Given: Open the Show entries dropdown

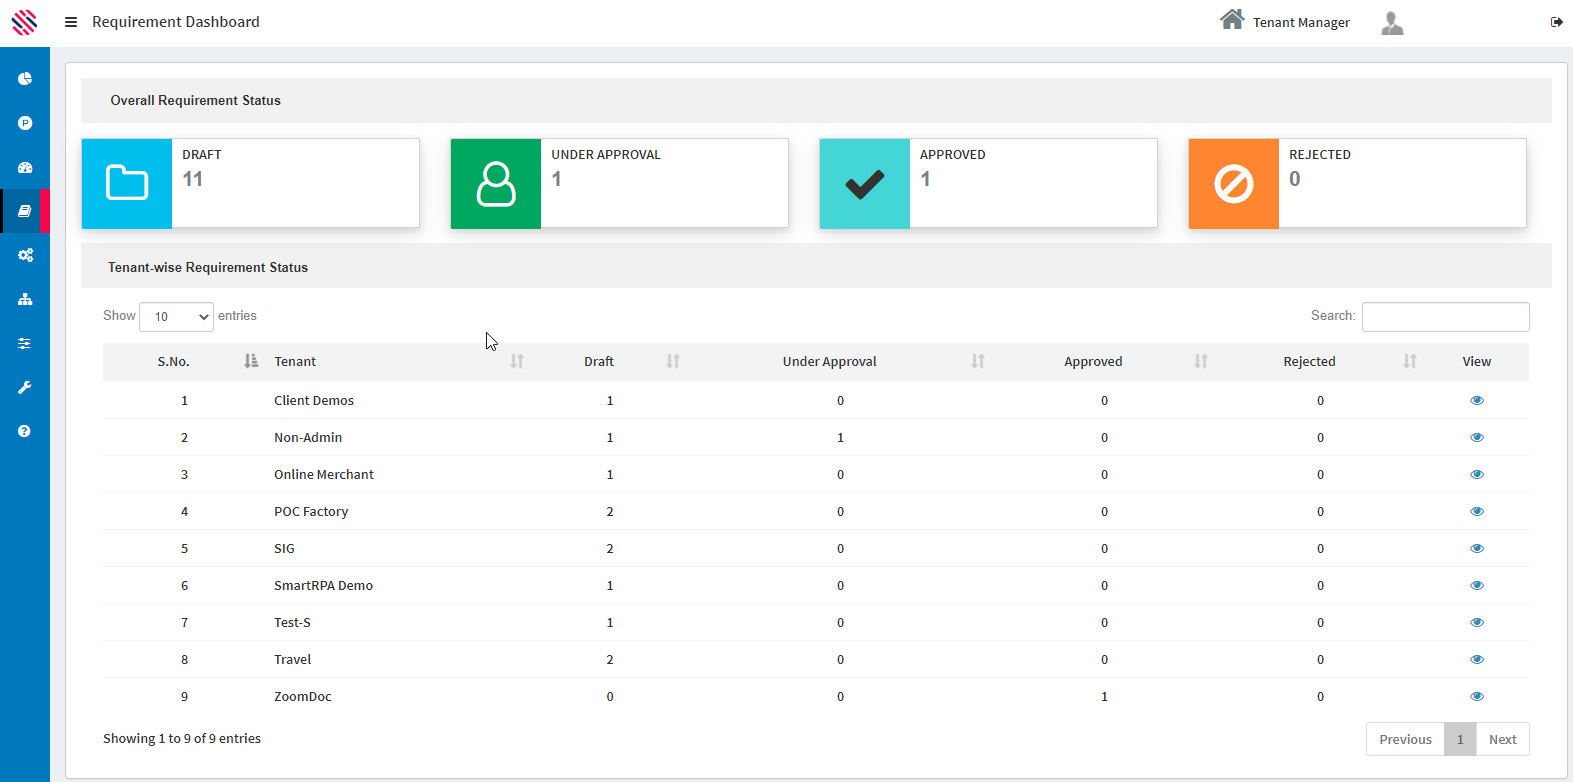Looking at the screenshot, I should coord(176,317).
